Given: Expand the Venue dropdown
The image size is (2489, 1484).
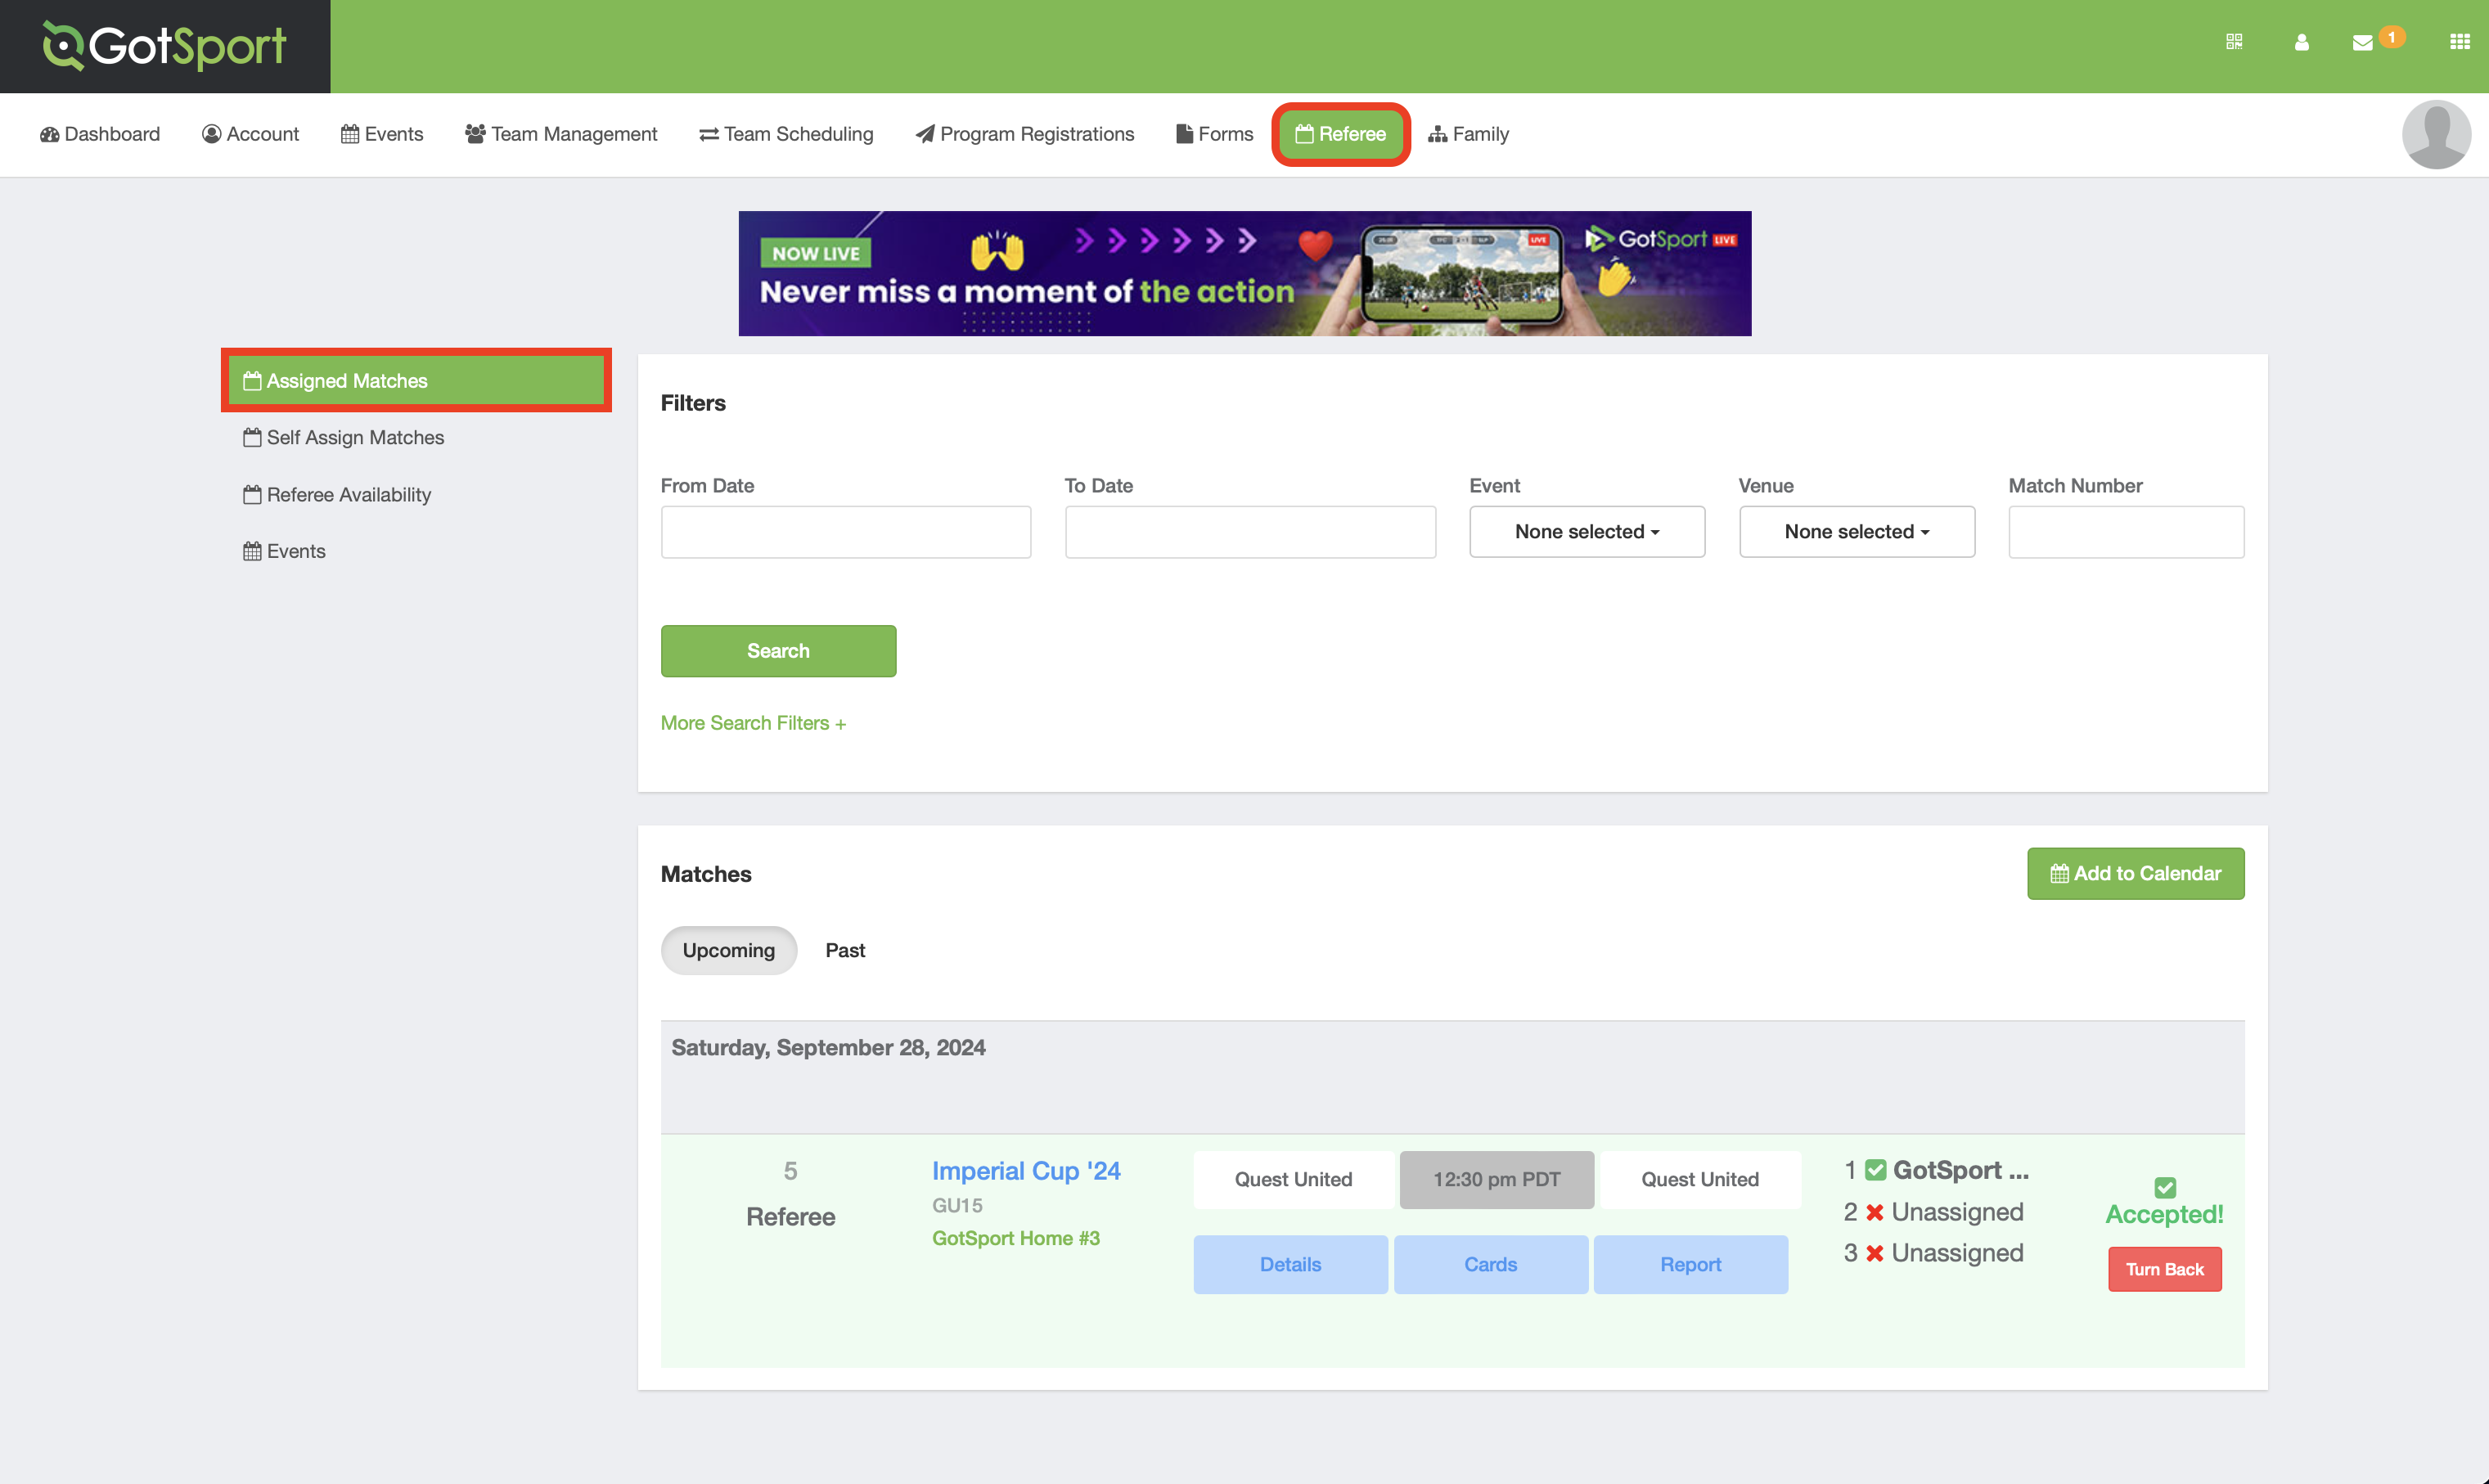Looking at the screenshot, I should point(1857,532).
